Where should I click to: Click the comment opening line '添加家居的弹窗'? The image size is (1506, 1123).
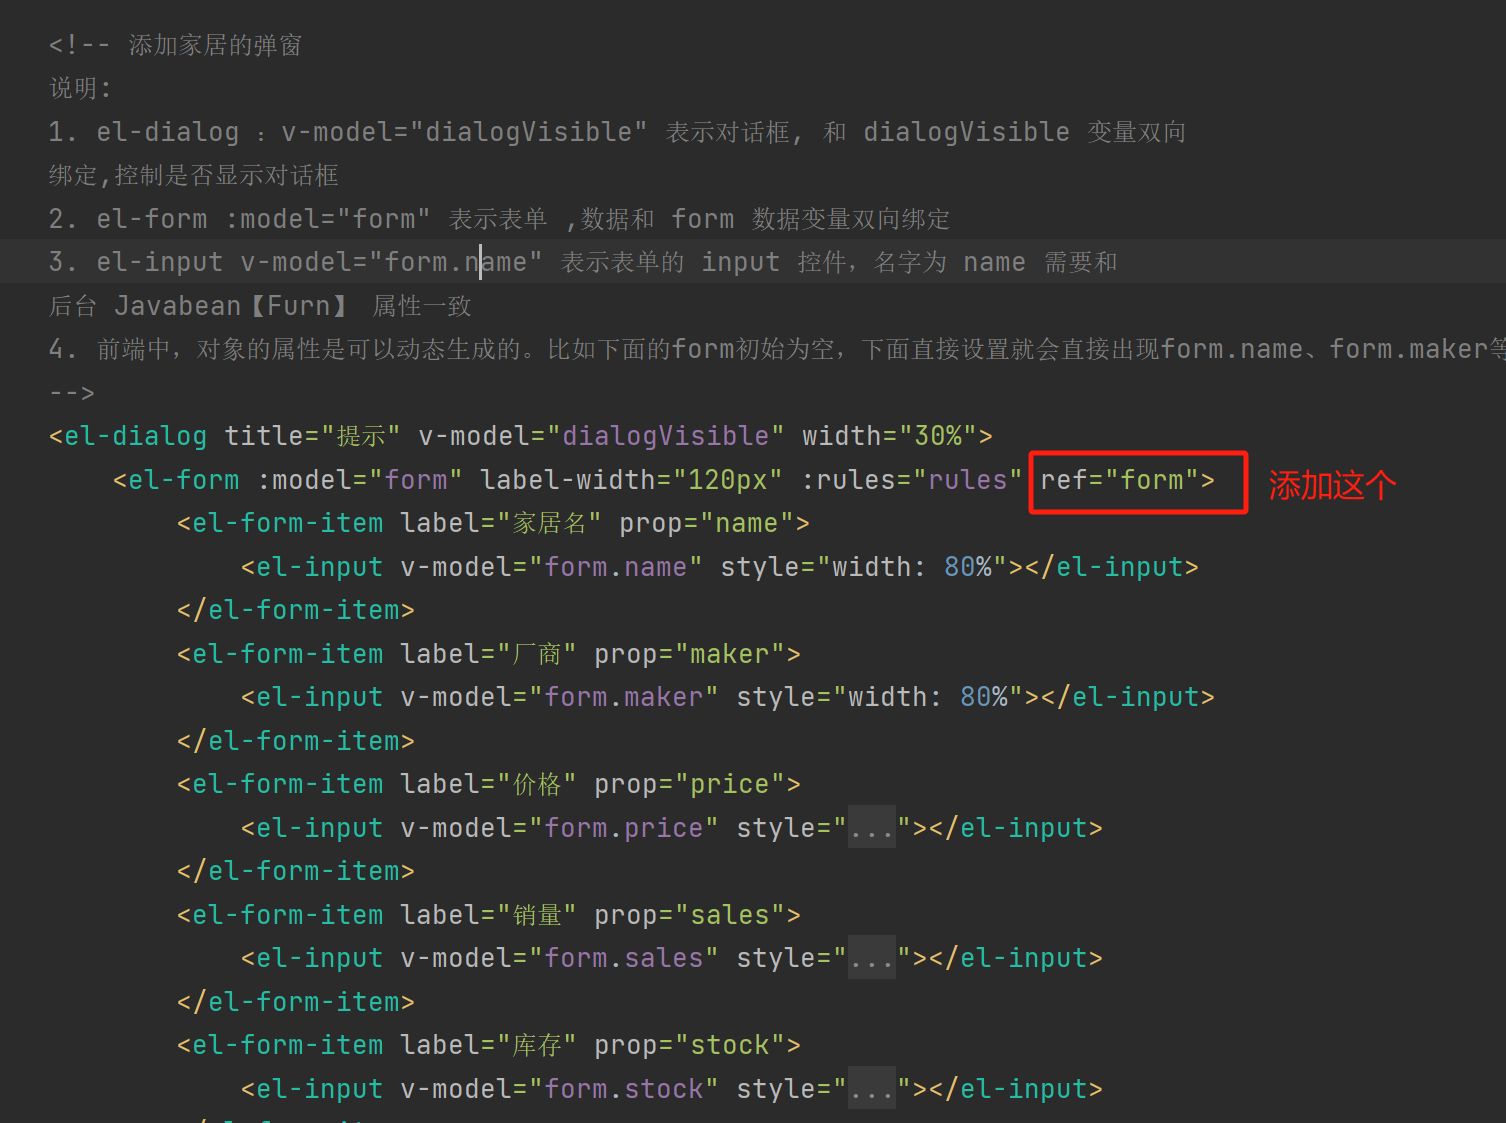176,45
